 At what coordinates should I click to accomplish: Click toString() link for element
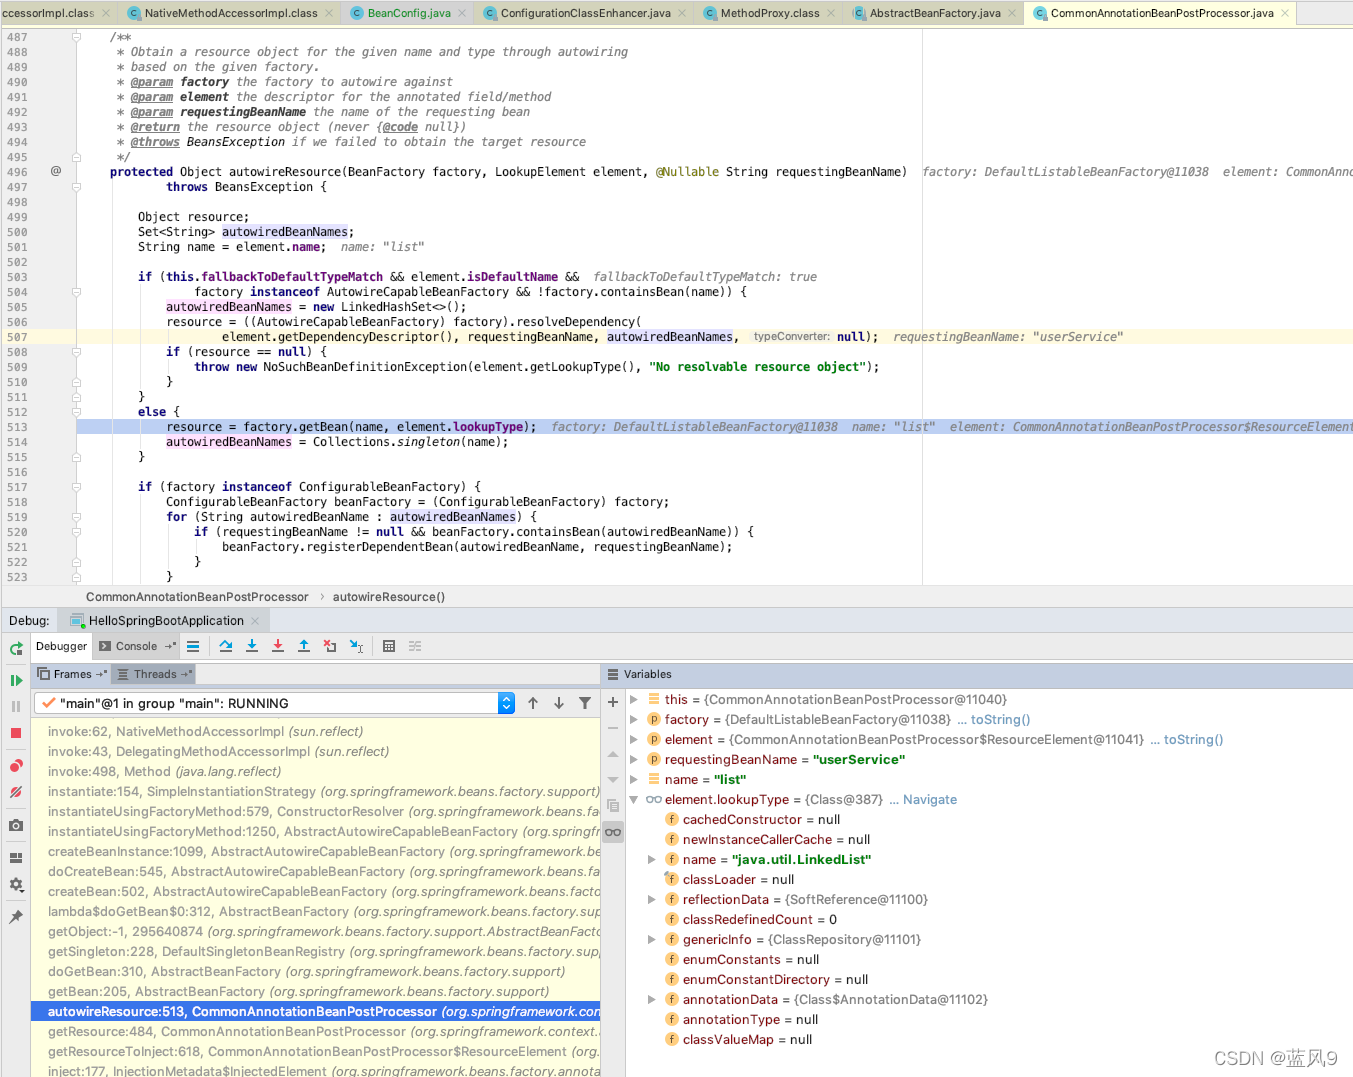1193,739
